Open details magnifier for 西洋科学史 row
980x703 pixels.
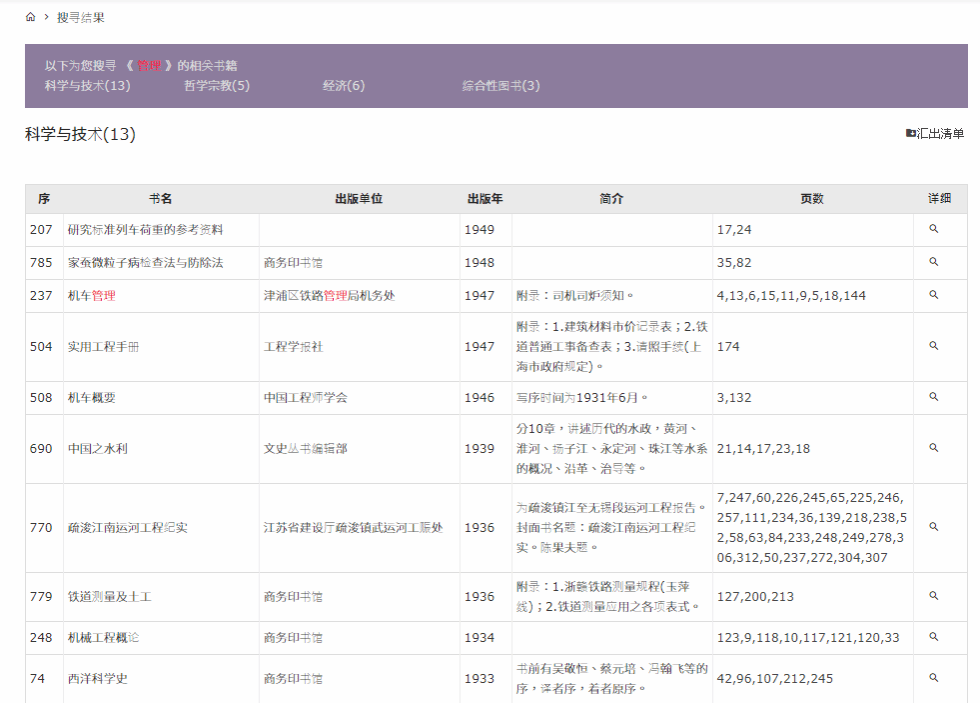(x=933, y=678)
